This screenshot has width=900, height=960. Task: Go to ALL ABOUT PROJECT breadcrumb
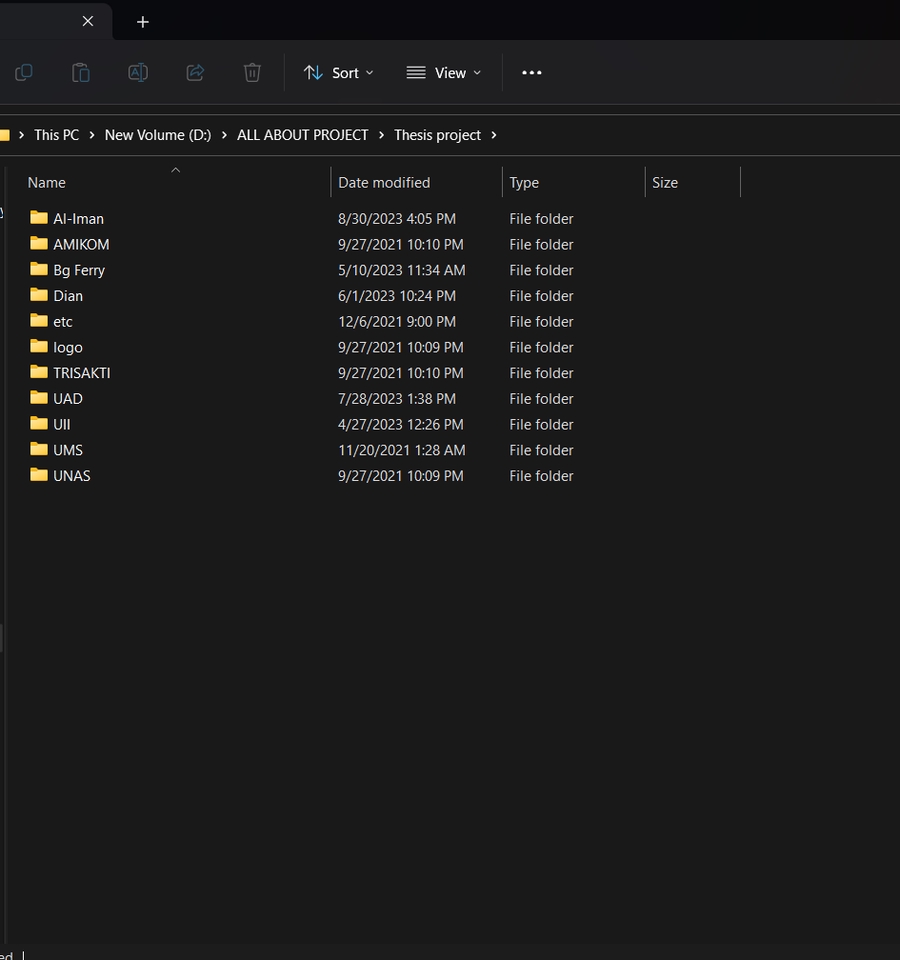(302, 135)
